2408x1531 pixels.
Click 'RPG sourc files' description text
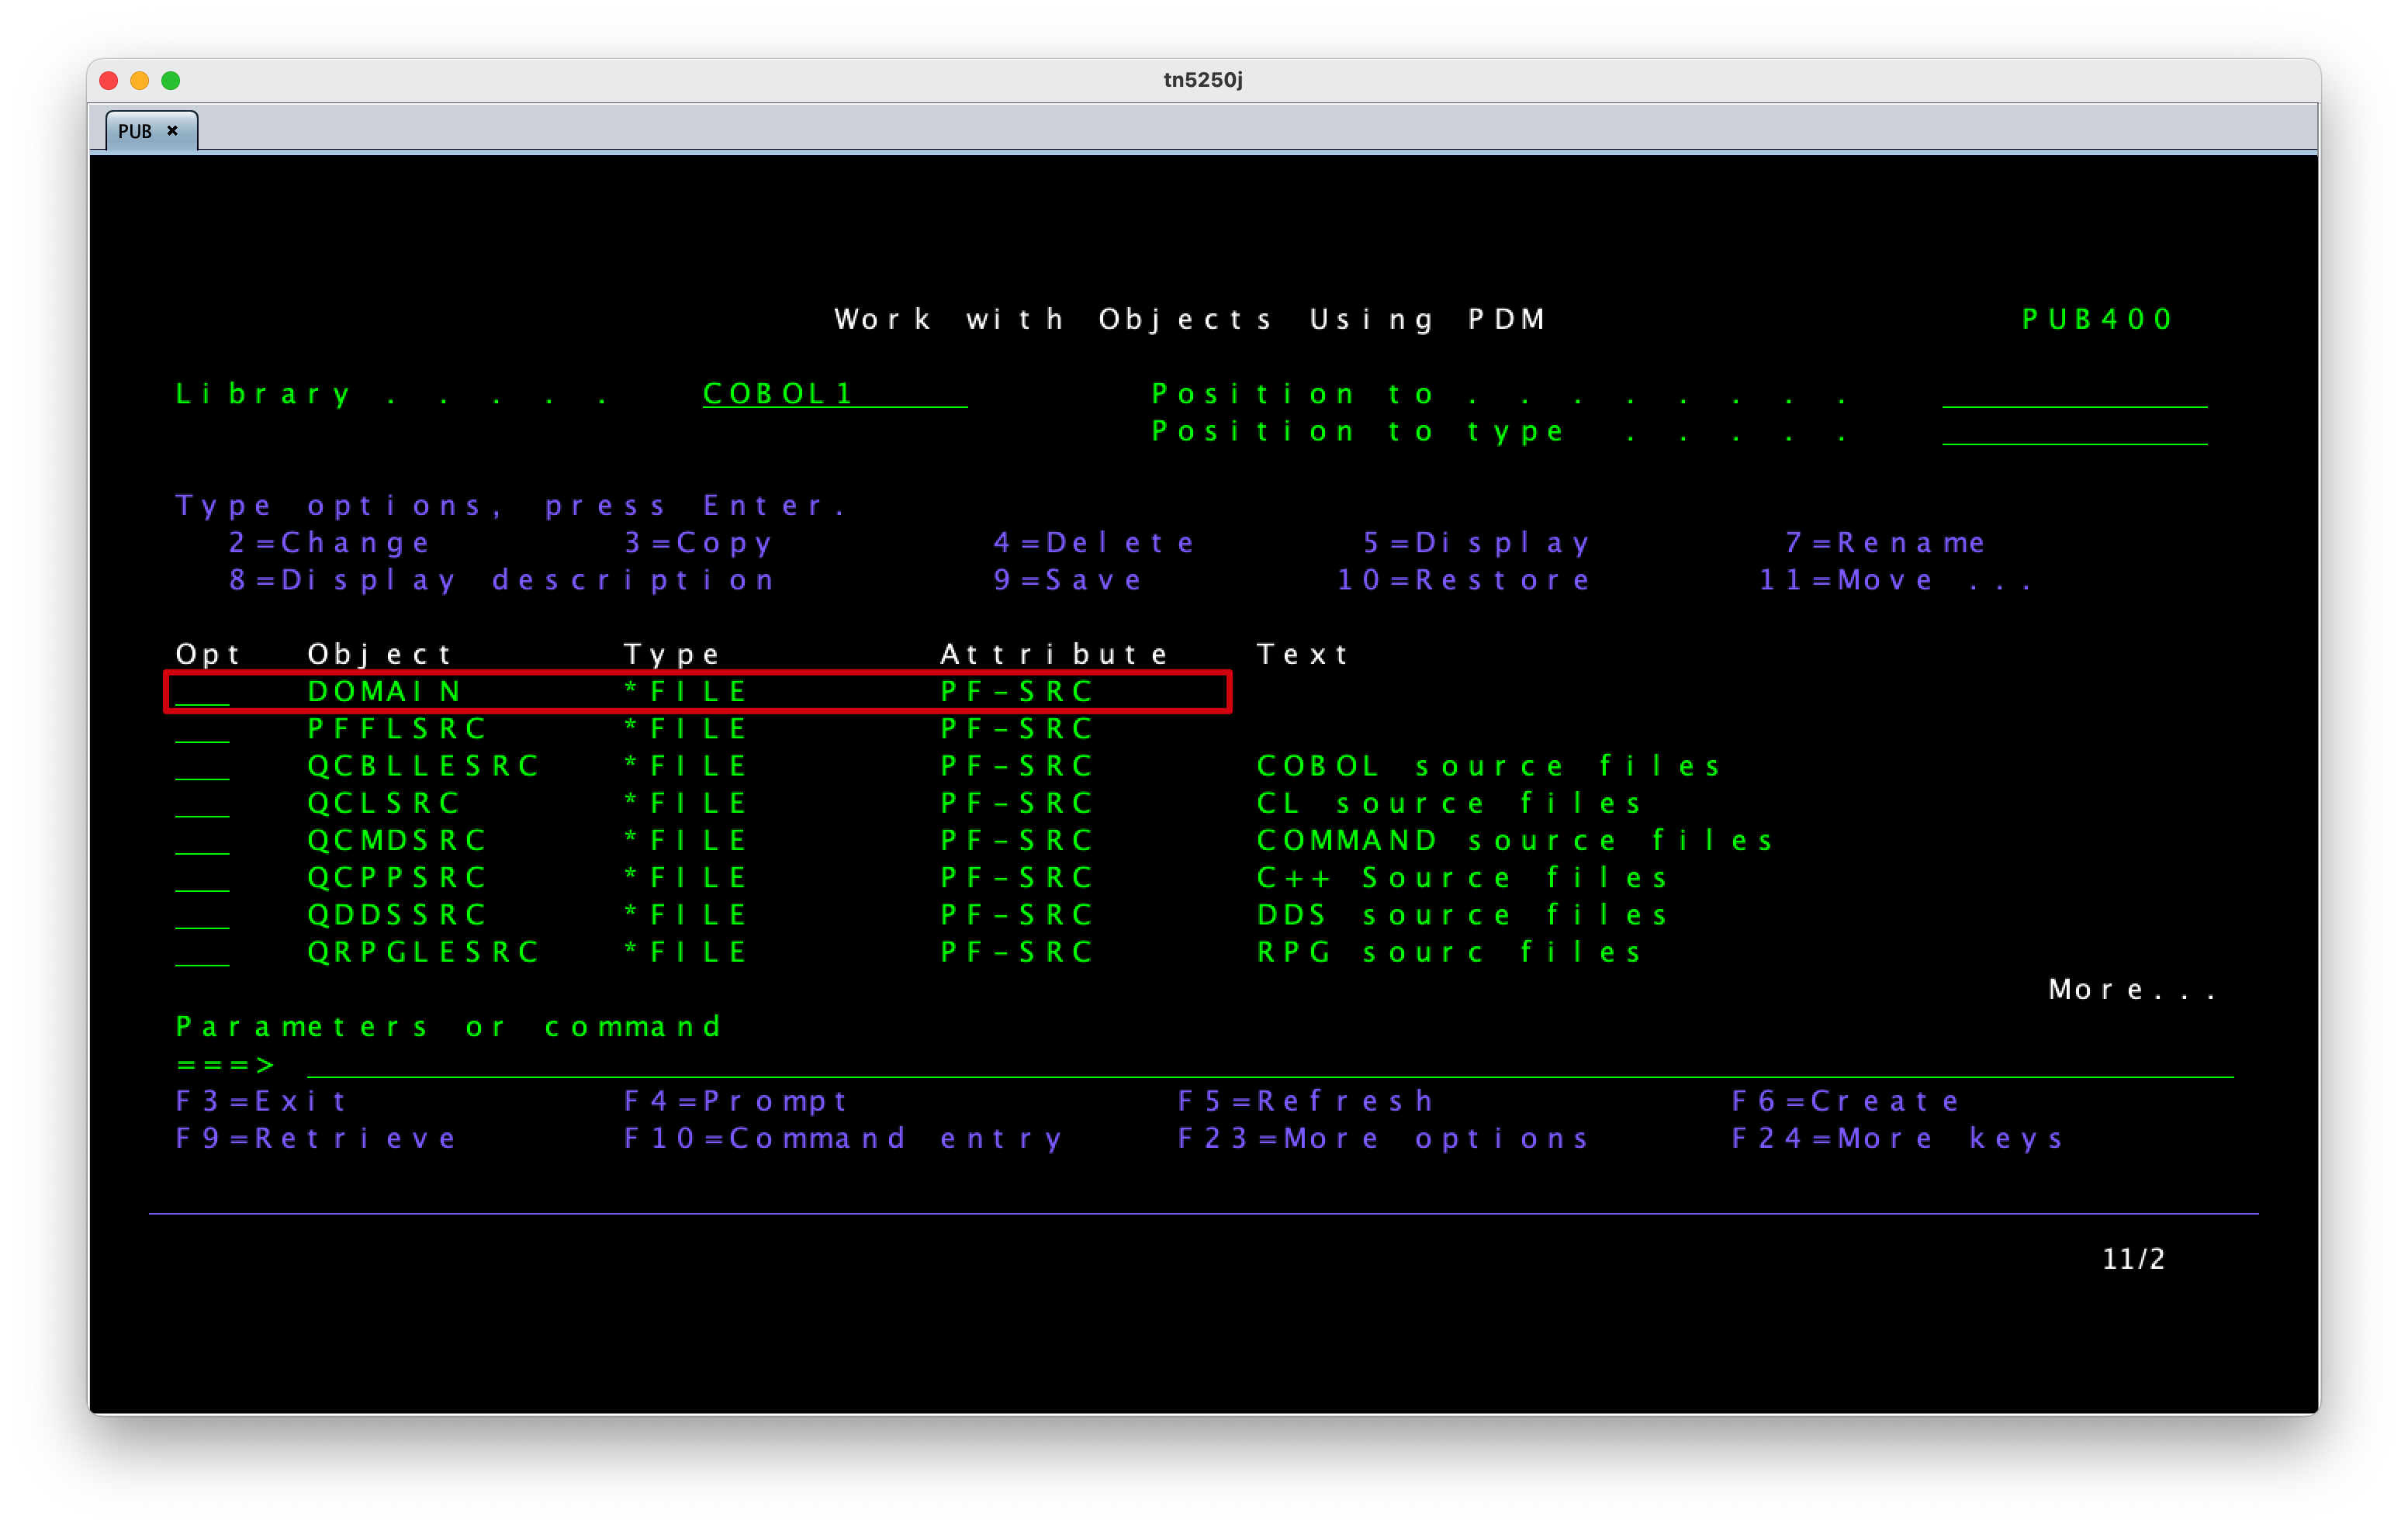[x=1449, y=951]
